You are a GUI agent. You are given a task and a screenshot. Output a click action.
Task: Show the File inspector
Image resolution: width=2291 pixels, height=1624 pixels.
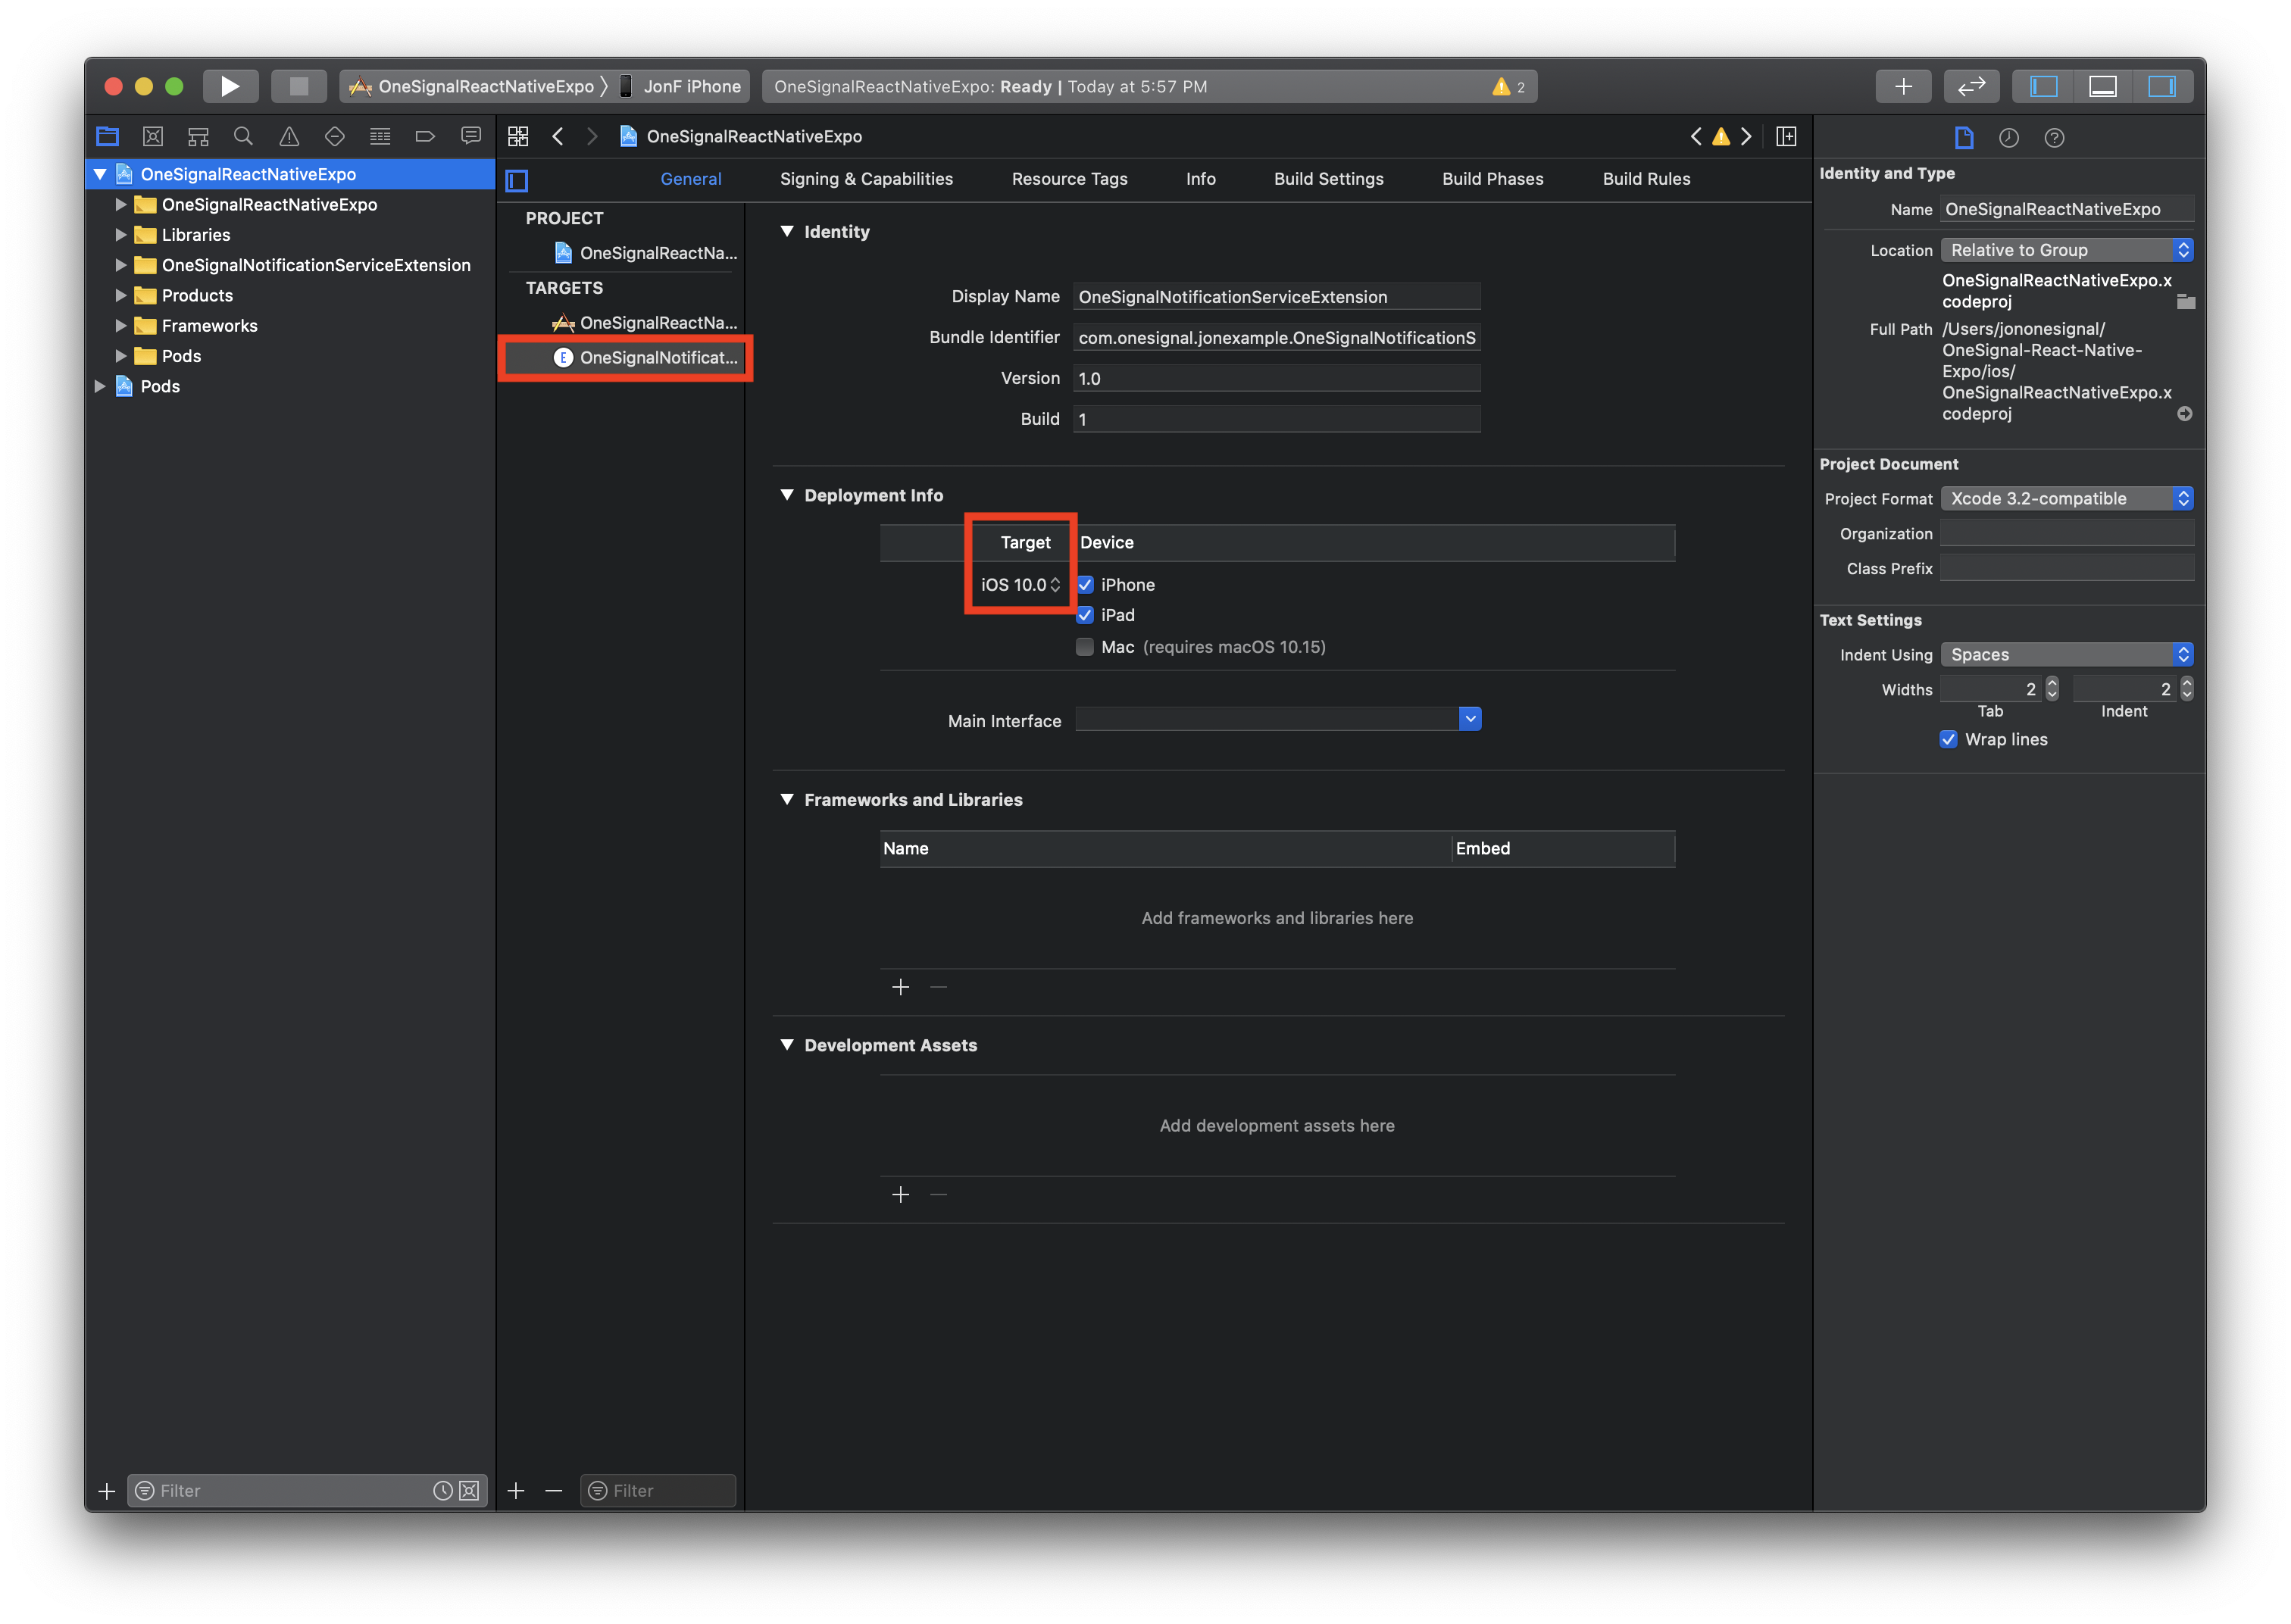click(1963, 138)
